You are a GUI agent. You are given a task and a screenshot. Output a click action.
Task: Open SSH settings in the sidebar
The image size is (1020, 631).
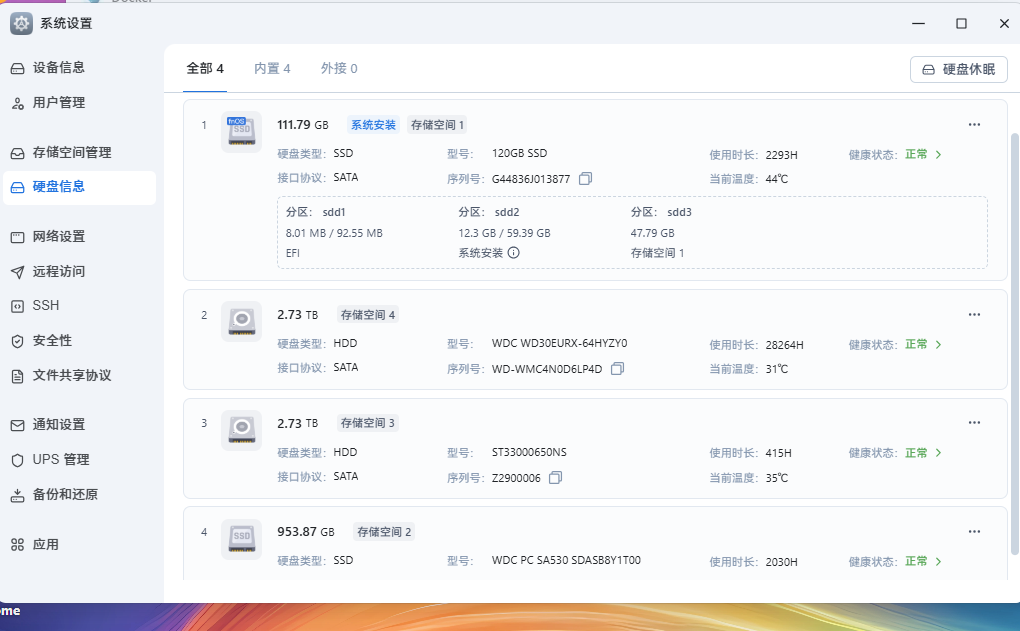click(x=46, y=306)
